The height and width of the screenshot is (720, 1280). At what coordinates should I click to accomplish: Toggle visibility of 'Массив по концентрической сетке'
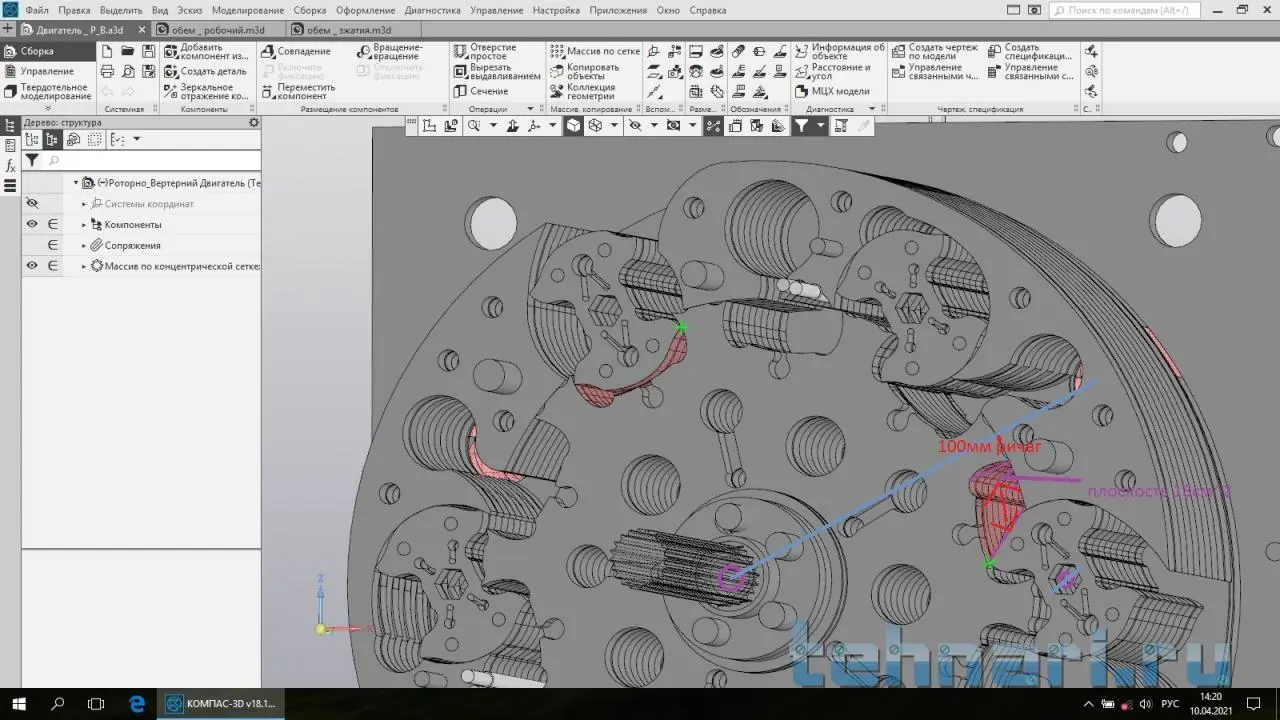(x=32, y=266)
